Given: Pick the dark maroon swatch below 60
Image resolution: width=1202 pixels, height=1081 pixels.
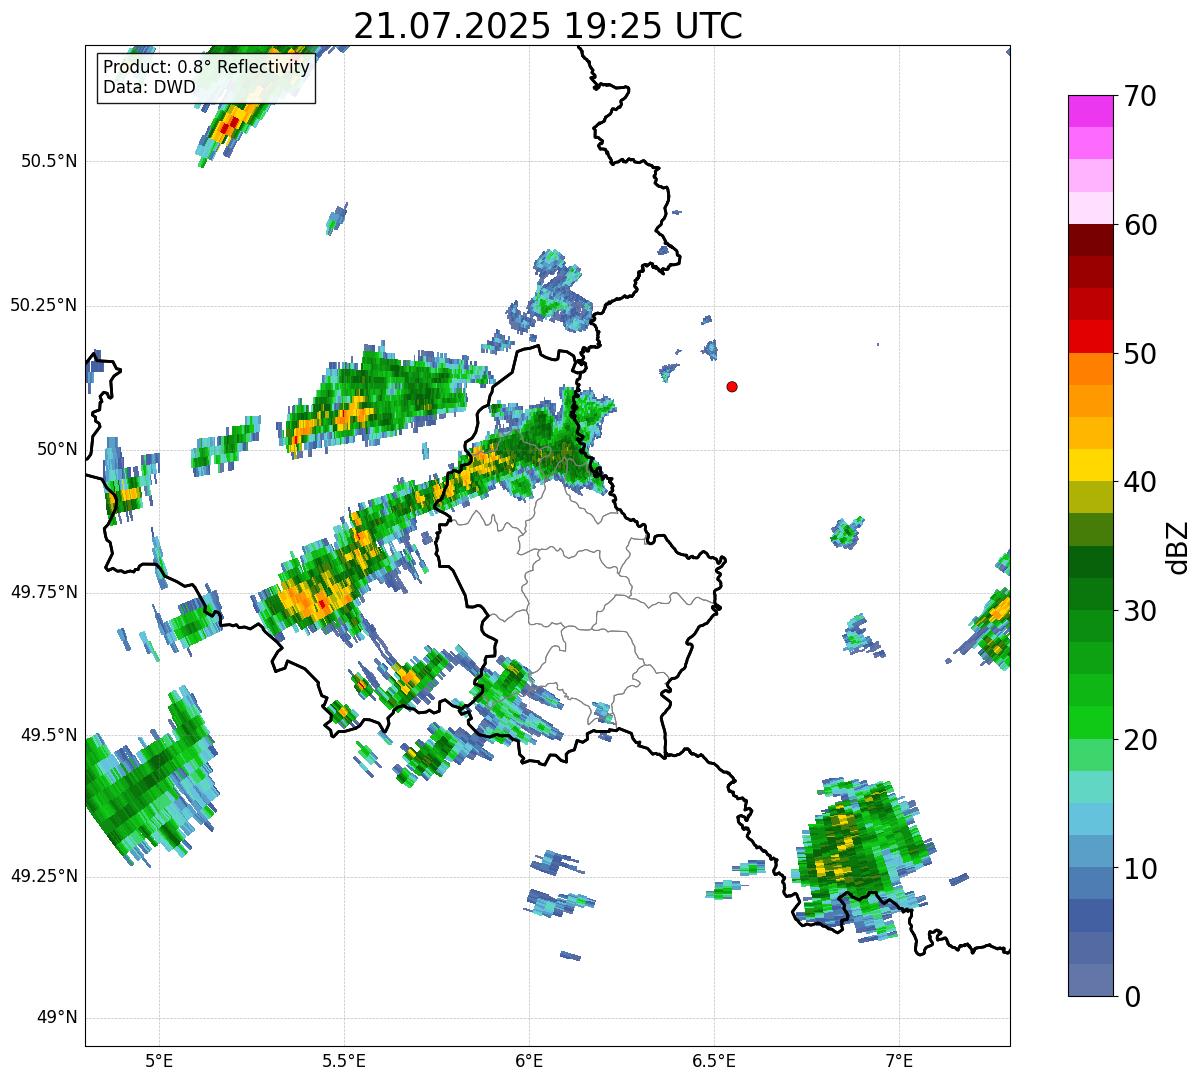Looking at the screenshot, I should coord(1090,240).
